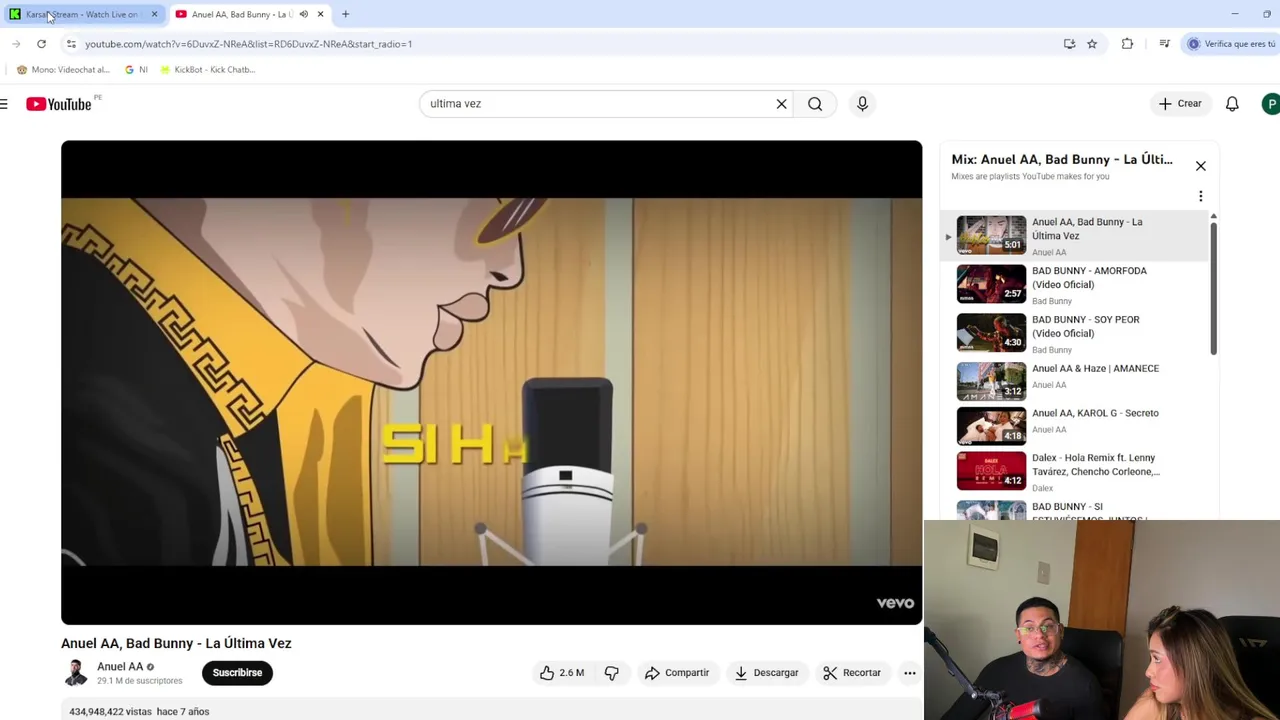
Task: Click Verifica que eres tú chip
Action: pyautogui.click(x=1230, y=44)
